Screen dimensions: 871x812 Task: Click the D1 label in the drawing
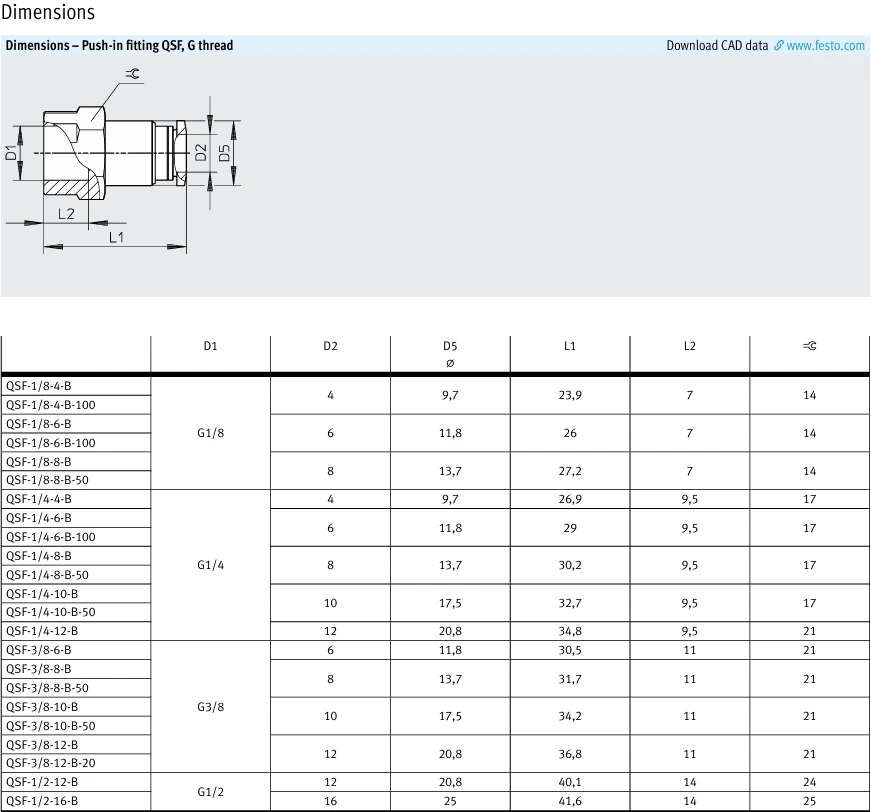point(11,152)
